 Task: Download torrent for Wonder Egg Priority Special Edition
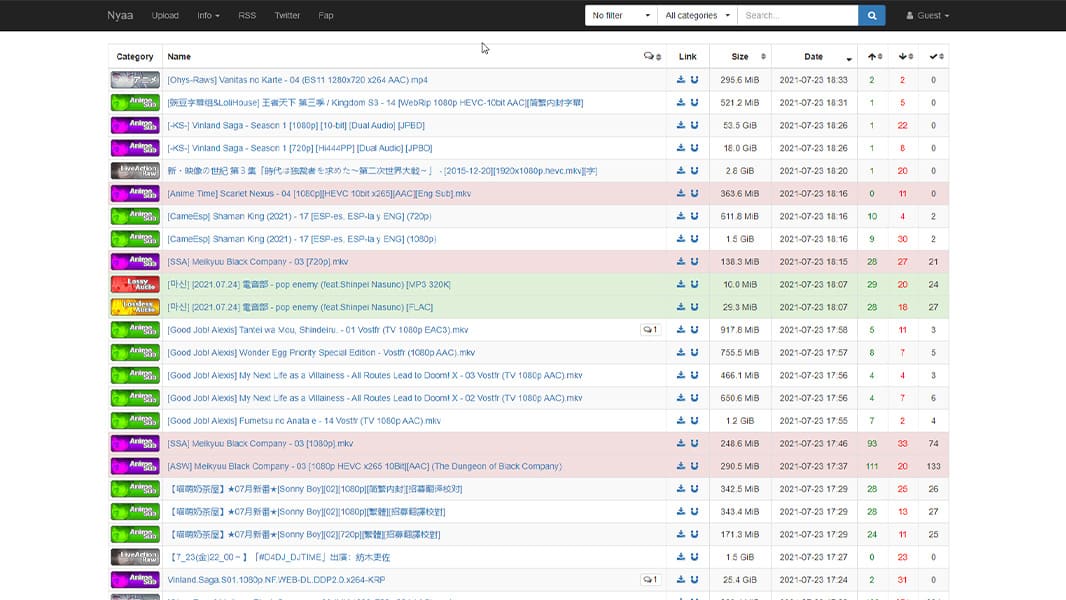pyautogui.click(x=681, y=352)
